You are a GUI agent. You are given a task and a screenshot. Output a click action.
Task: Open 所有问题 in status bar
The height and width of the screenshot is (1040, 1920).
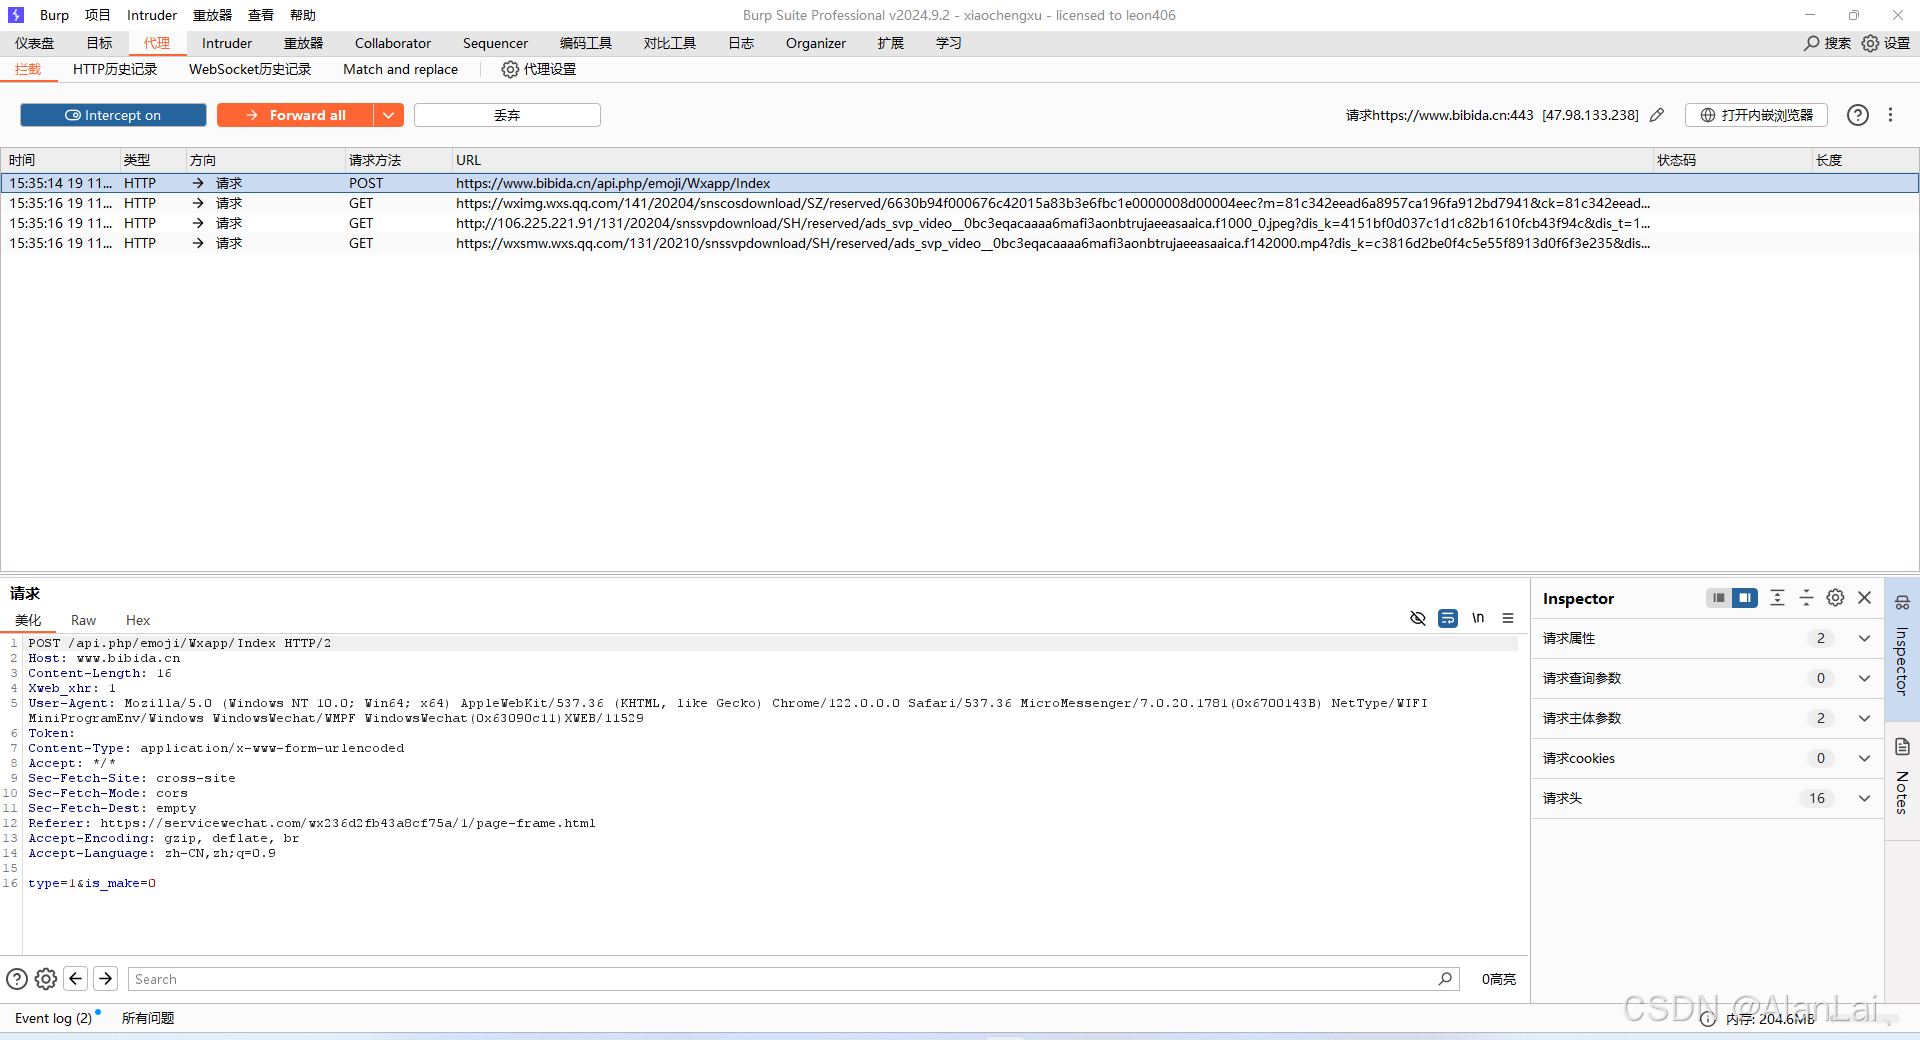click(148, 1018)
